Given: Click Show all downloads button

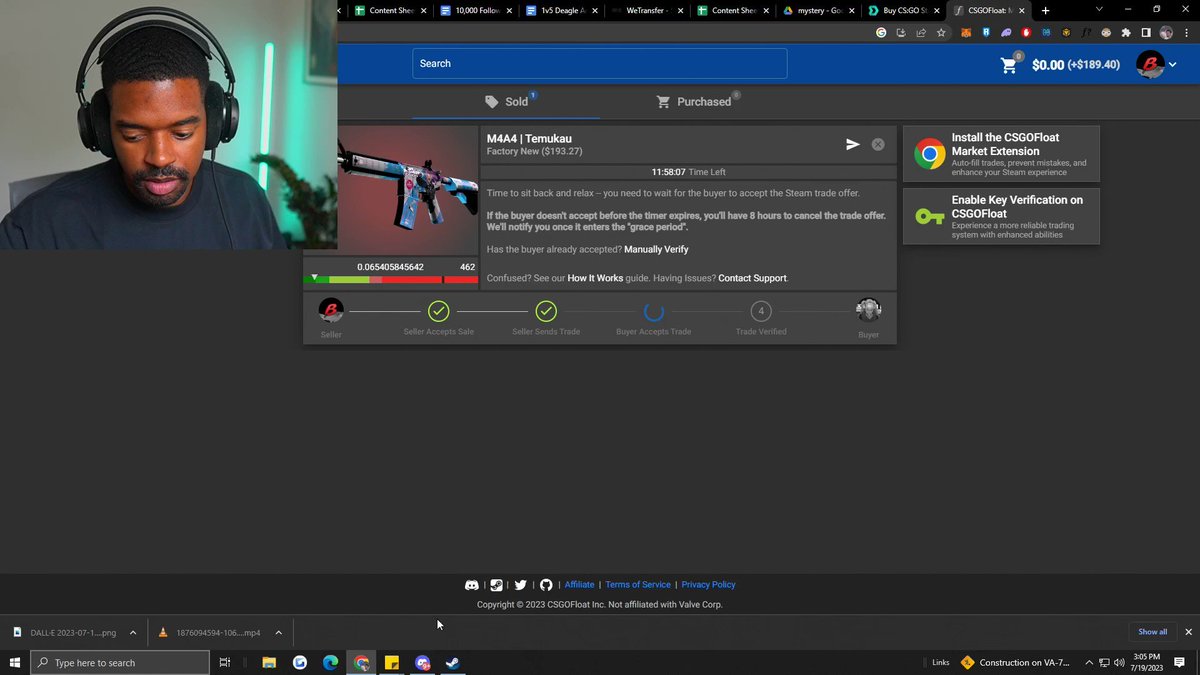Looking at the screenshot, I should coord(1152,632).
